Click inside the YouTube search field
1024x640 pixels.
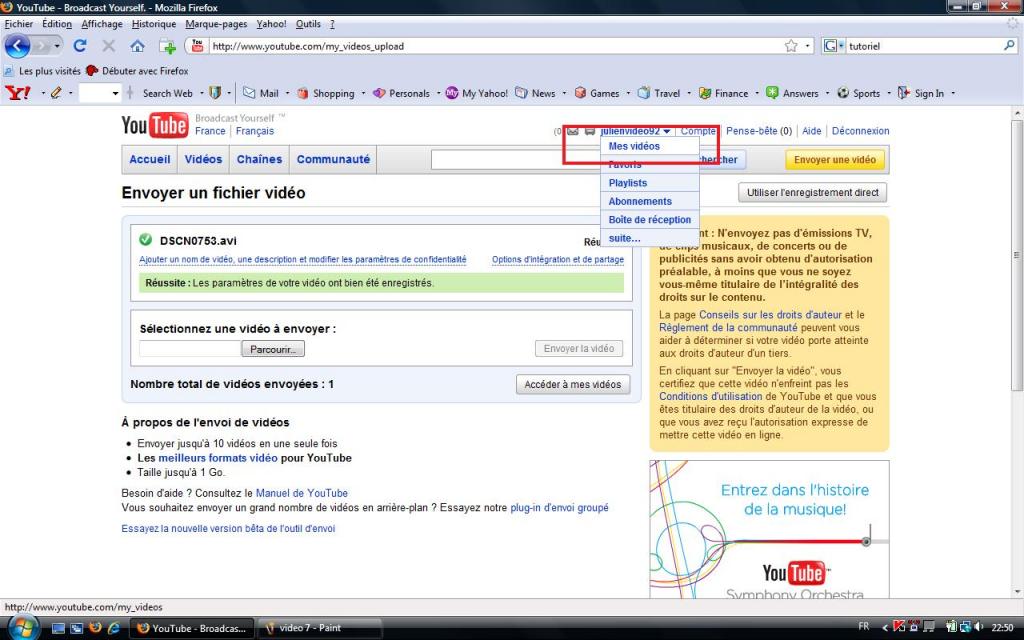pos(516,159)
